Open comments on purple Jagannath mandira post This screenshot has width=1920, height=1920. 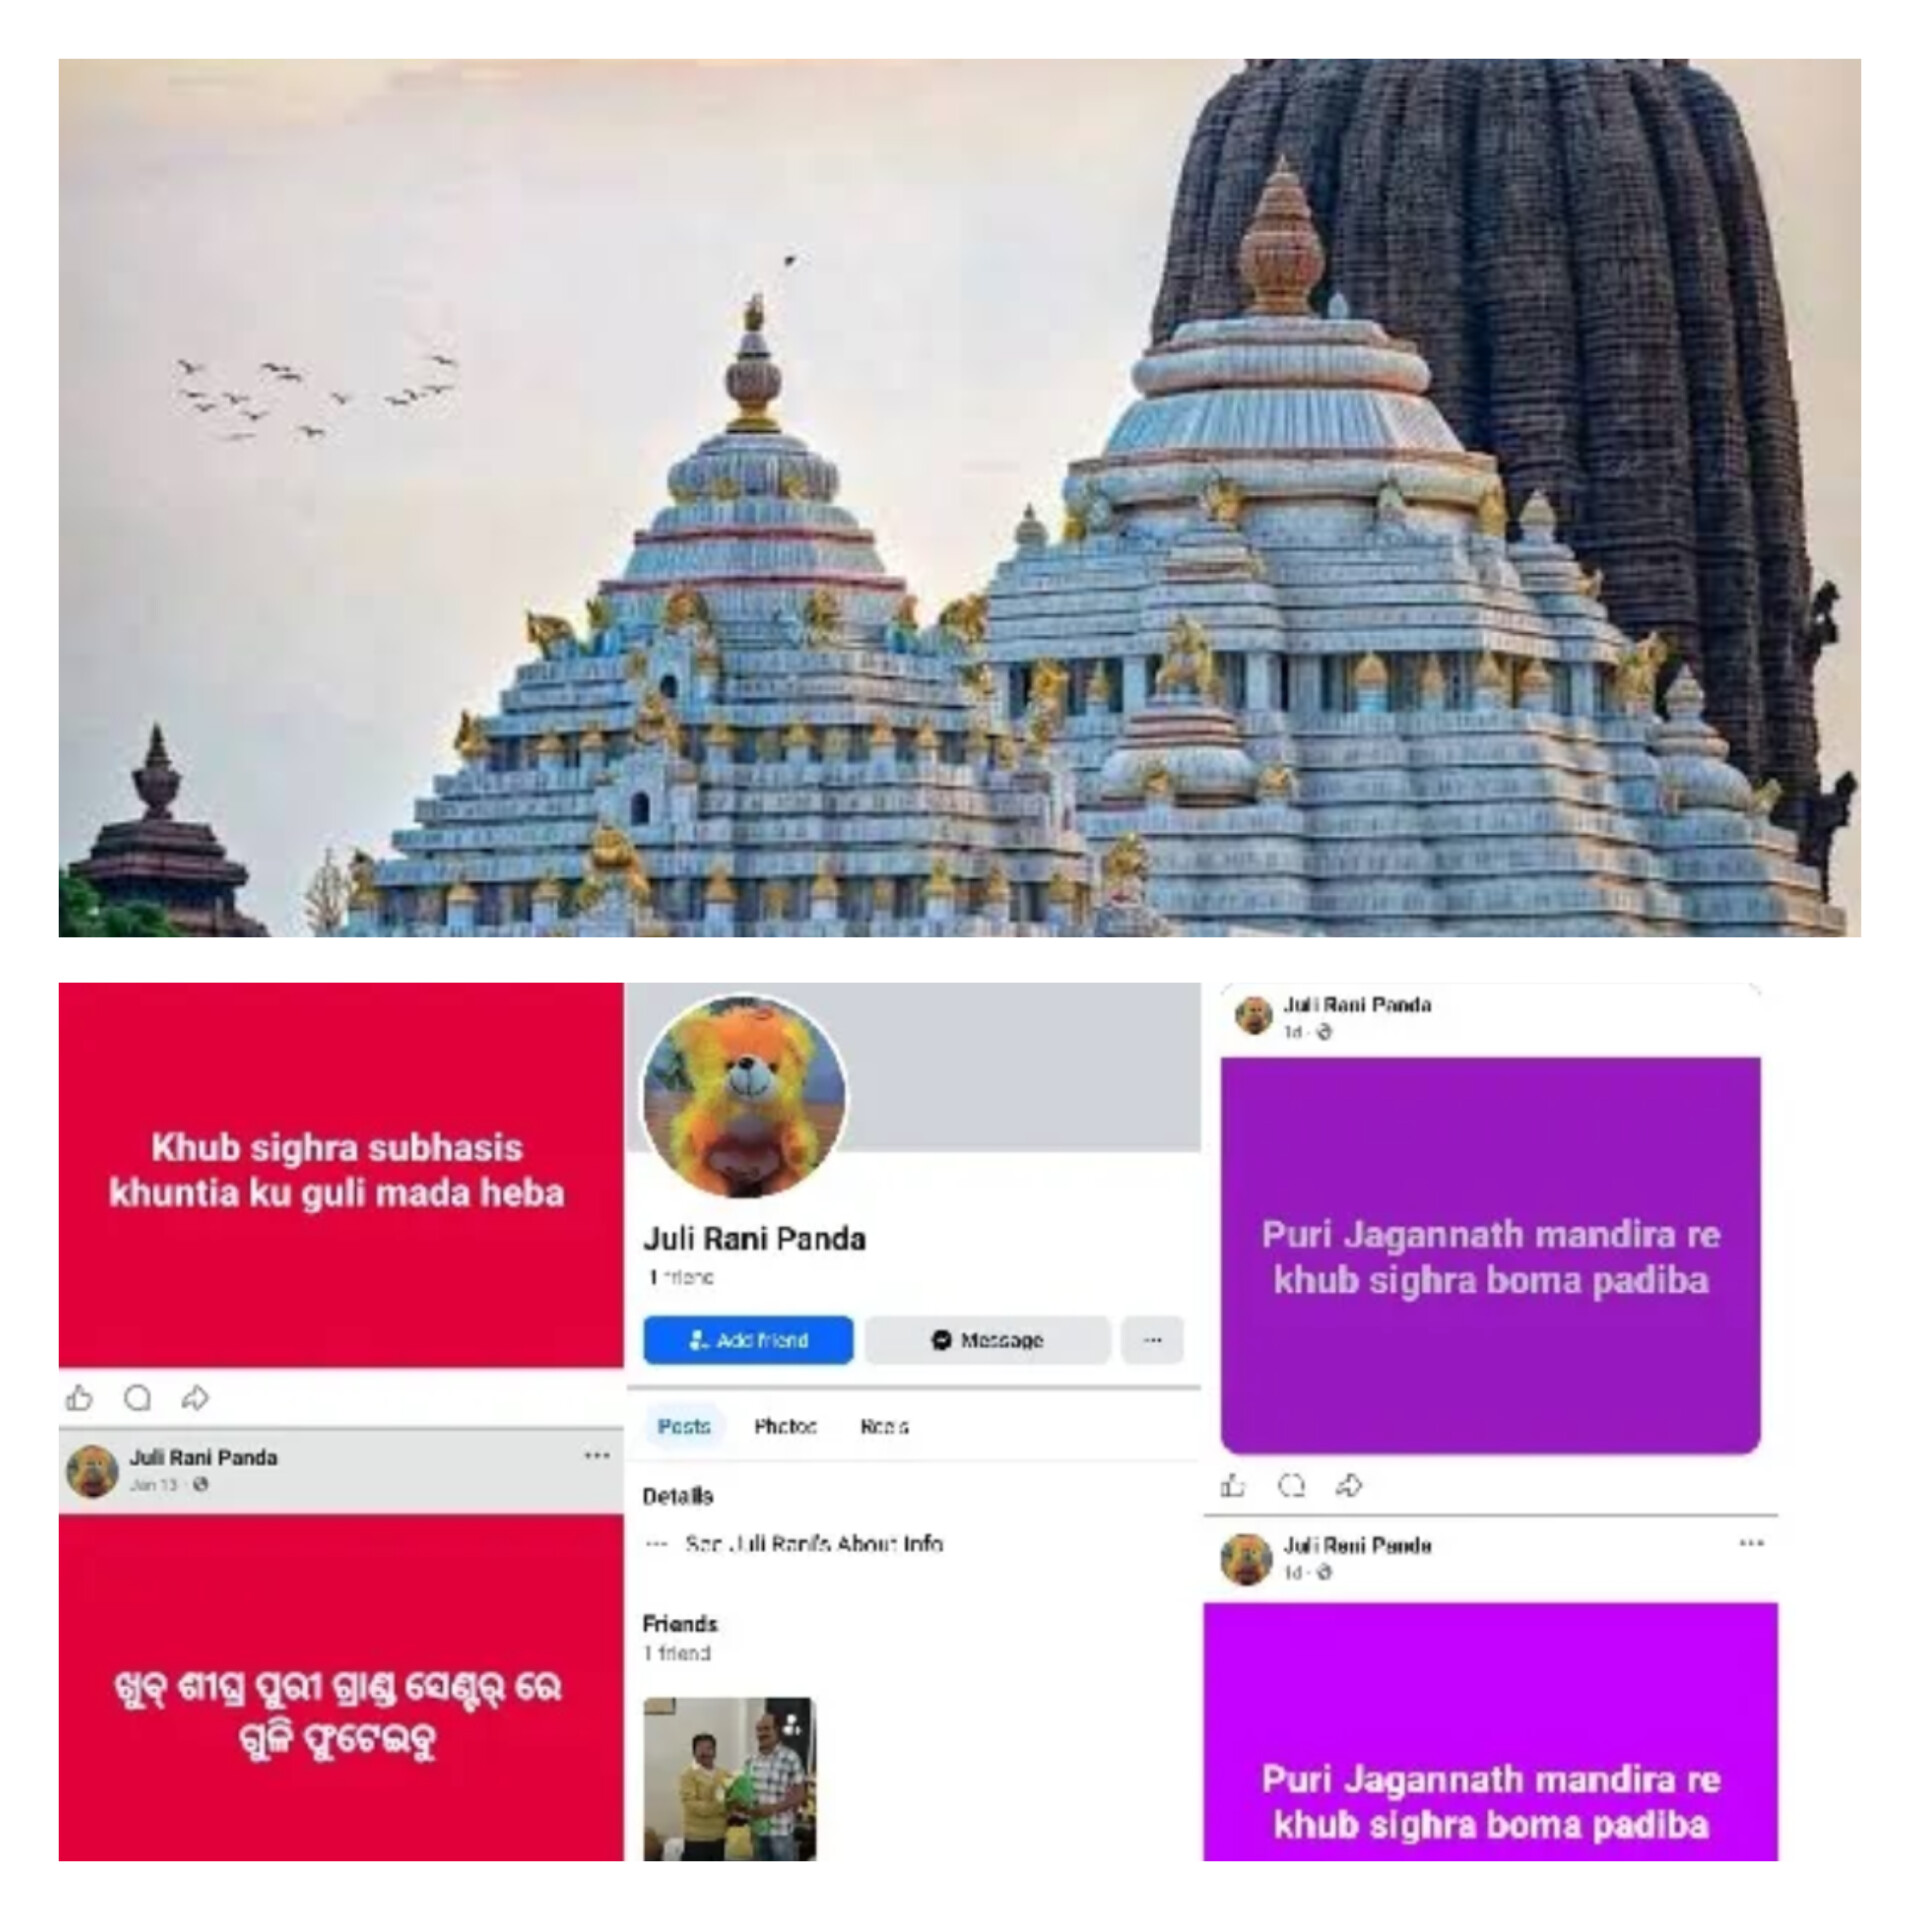point(1291,1486)
